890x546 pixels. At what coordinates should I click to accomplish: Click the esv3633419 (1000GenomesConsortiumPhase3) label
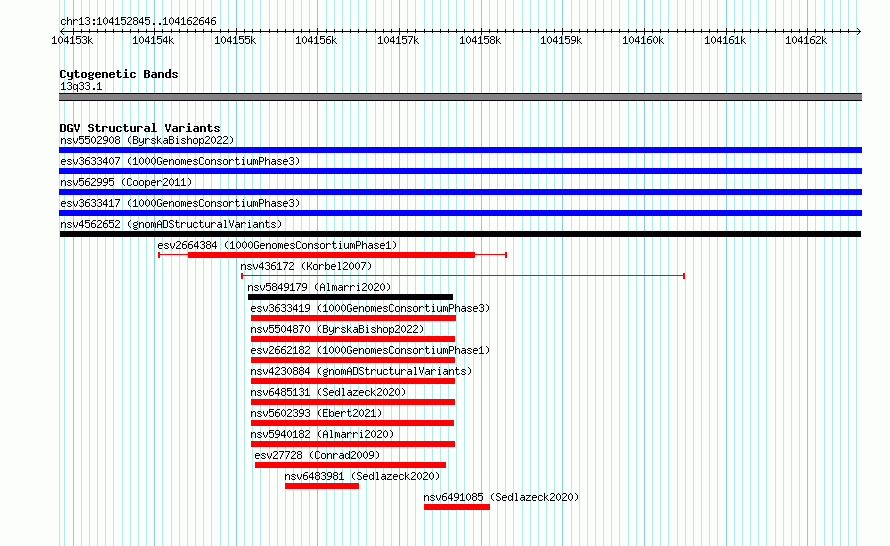[370, 308]
